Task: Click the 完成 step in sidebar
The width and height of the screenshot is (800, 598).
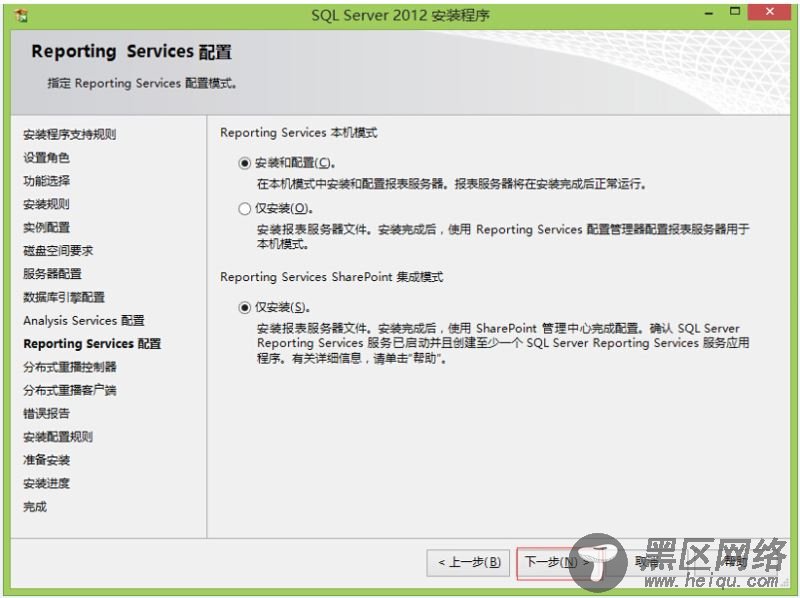Action: tap(35, 507)
